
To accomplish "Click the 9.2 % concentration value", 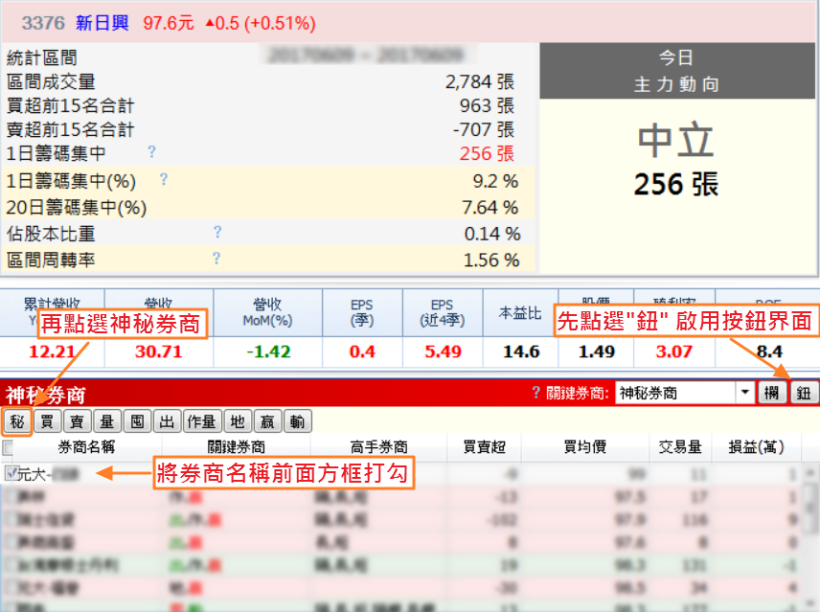I will [x=495, y=181].
